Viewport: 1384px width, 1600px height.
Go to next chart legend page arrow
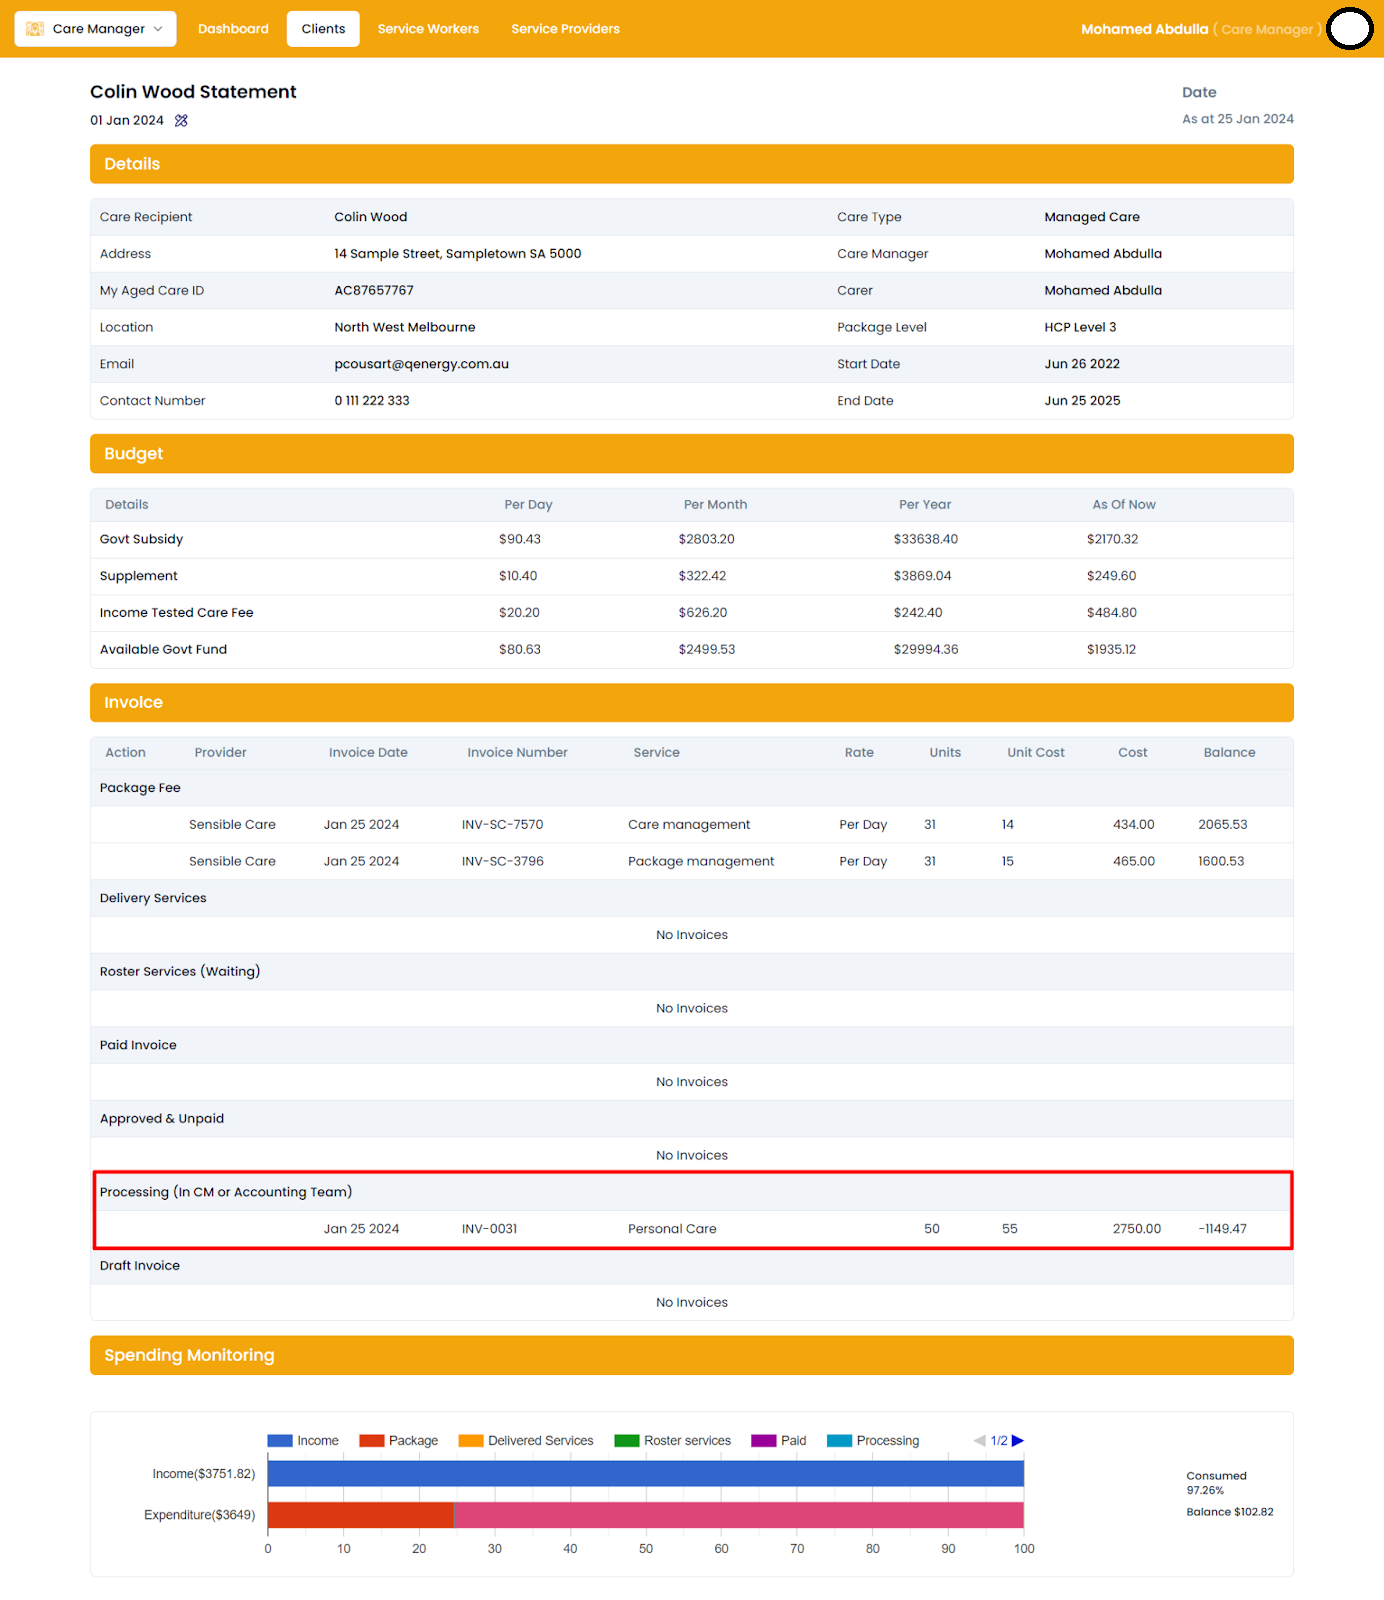tap(1018, 1441)
